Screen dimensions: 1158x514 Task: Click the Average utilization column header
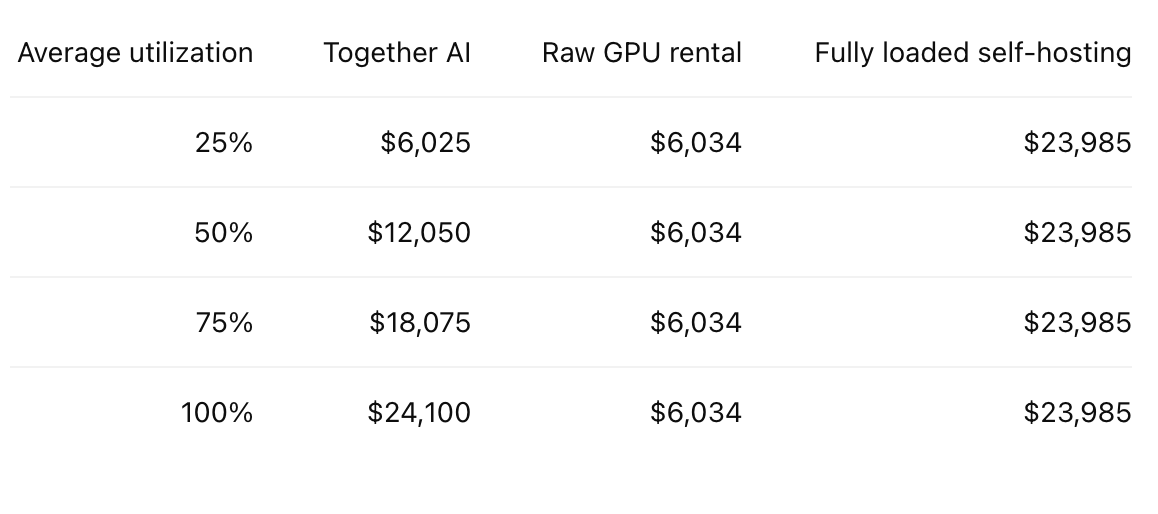coord(135,53)
